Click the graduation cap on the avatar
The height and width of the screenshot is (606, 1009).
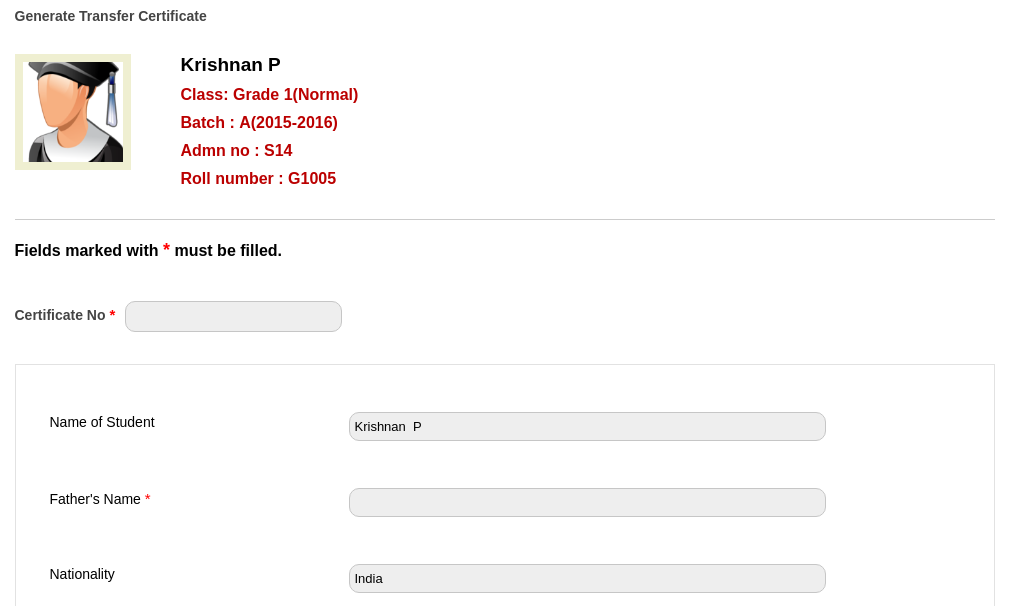(x=75, y=75)
